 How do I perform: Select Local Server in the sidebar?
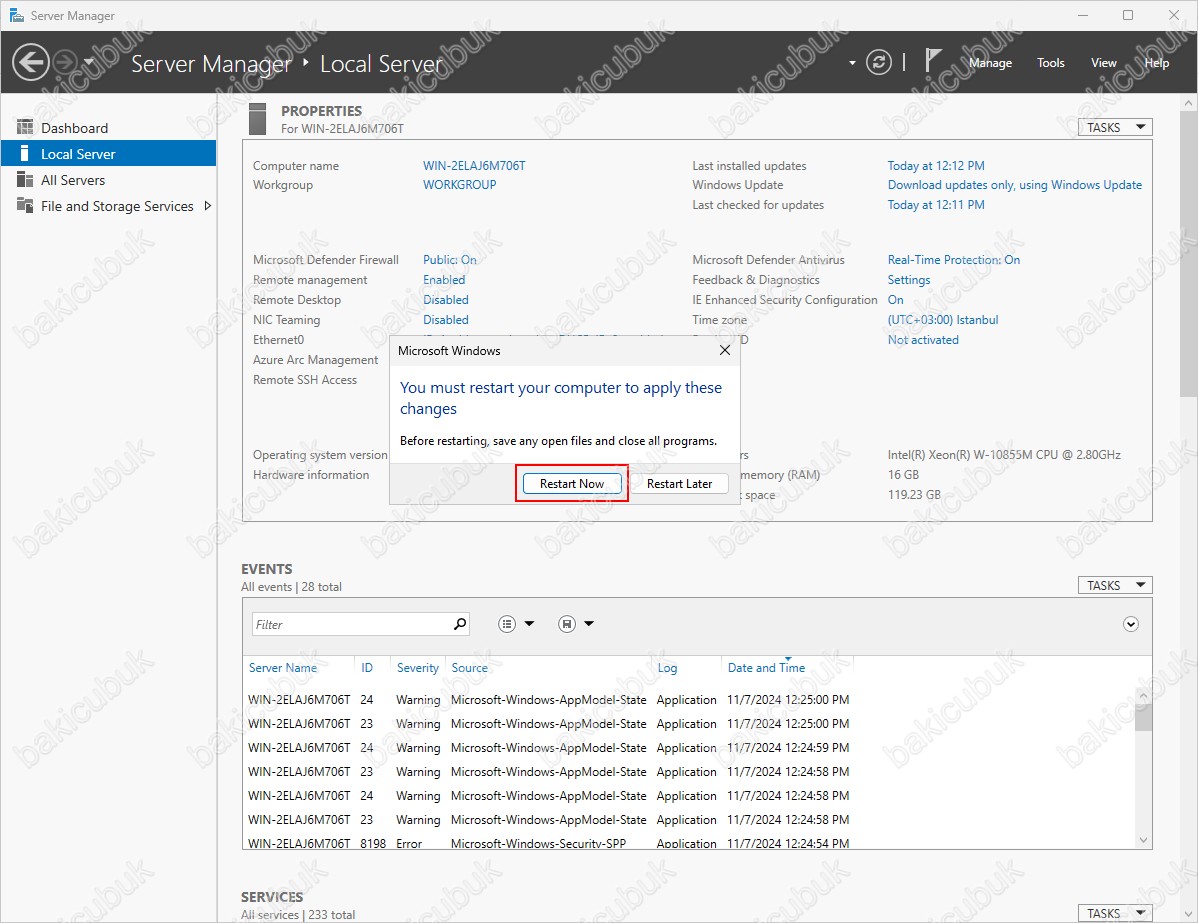click(108, 154)
